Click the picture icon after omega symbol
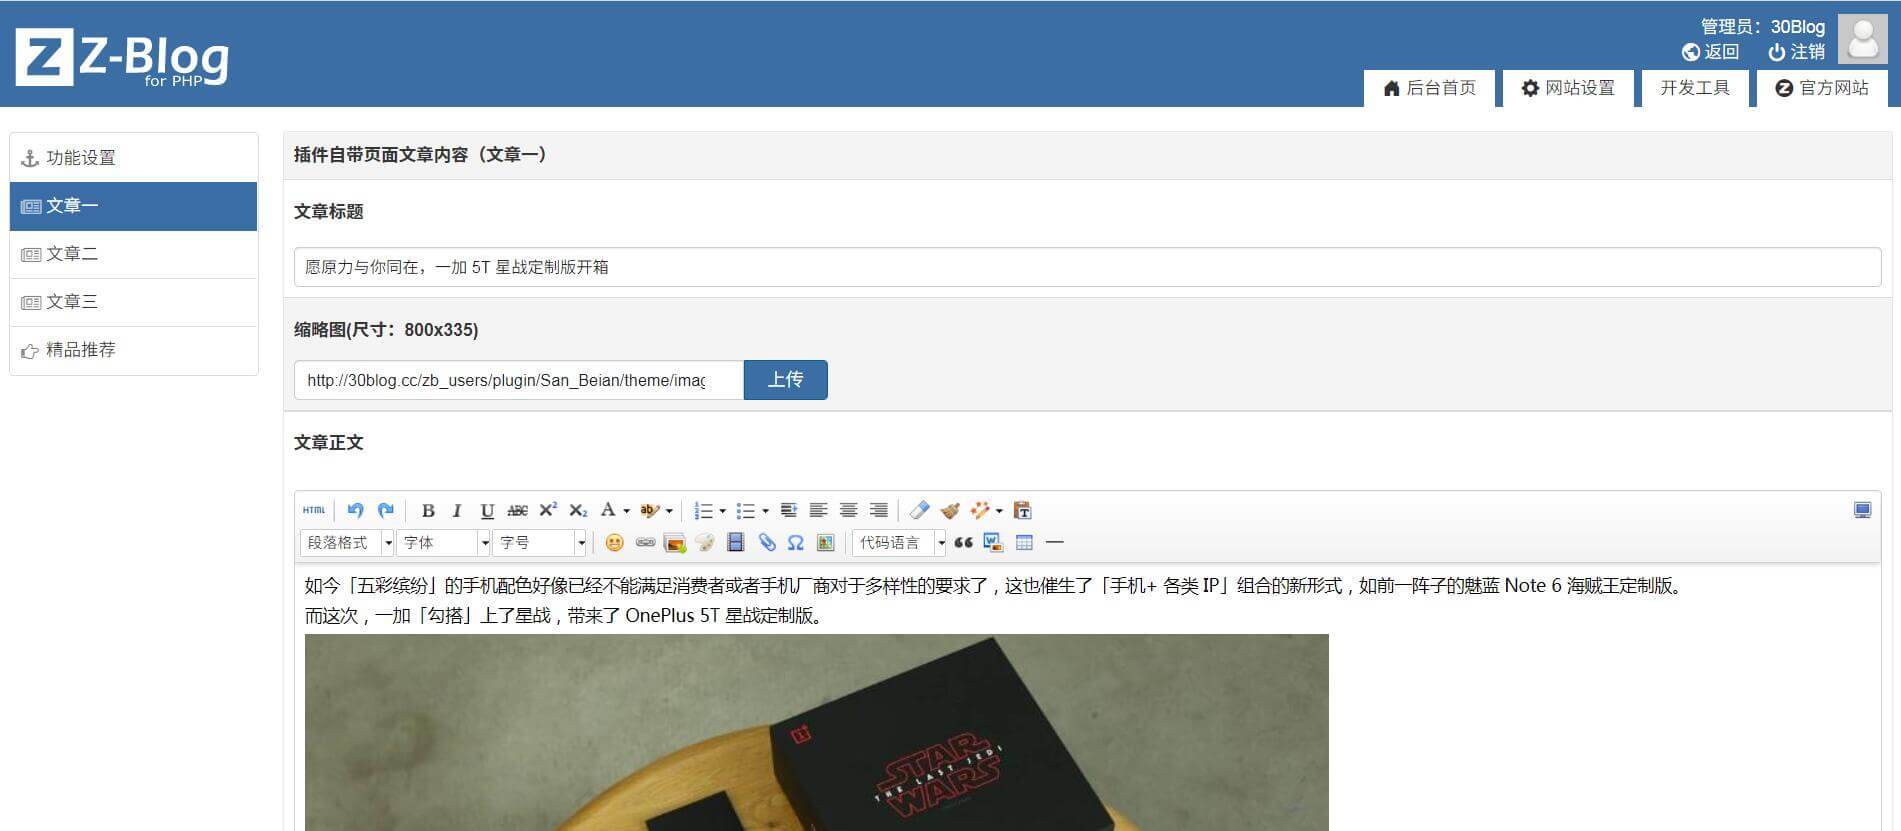 tap(826, 542)
